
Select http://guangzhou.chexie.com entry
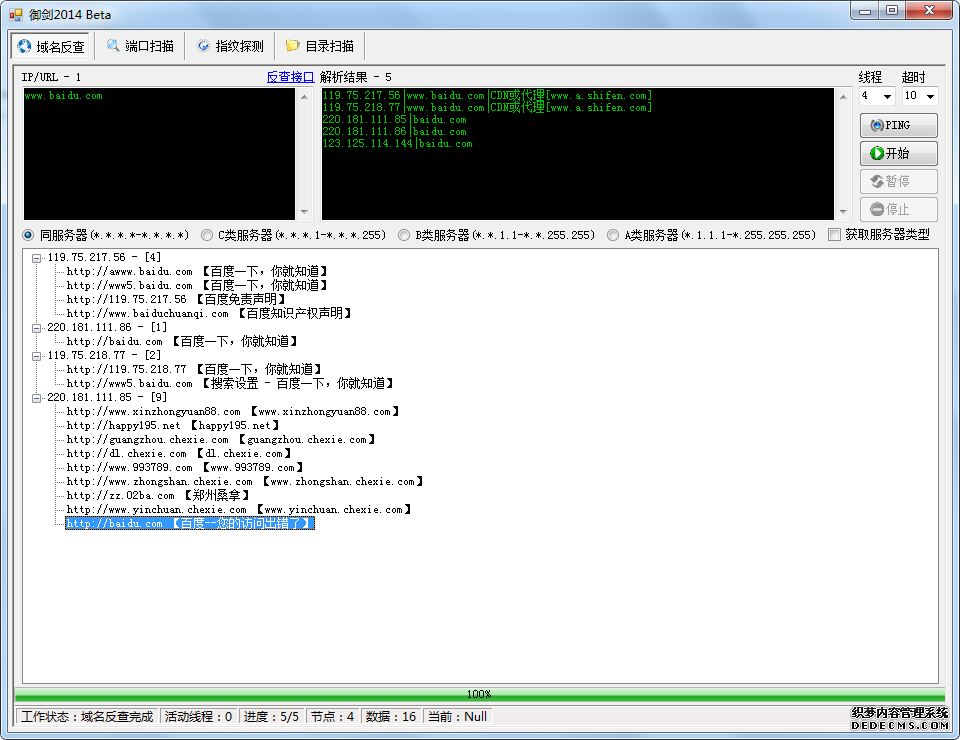tap(221, 439)
